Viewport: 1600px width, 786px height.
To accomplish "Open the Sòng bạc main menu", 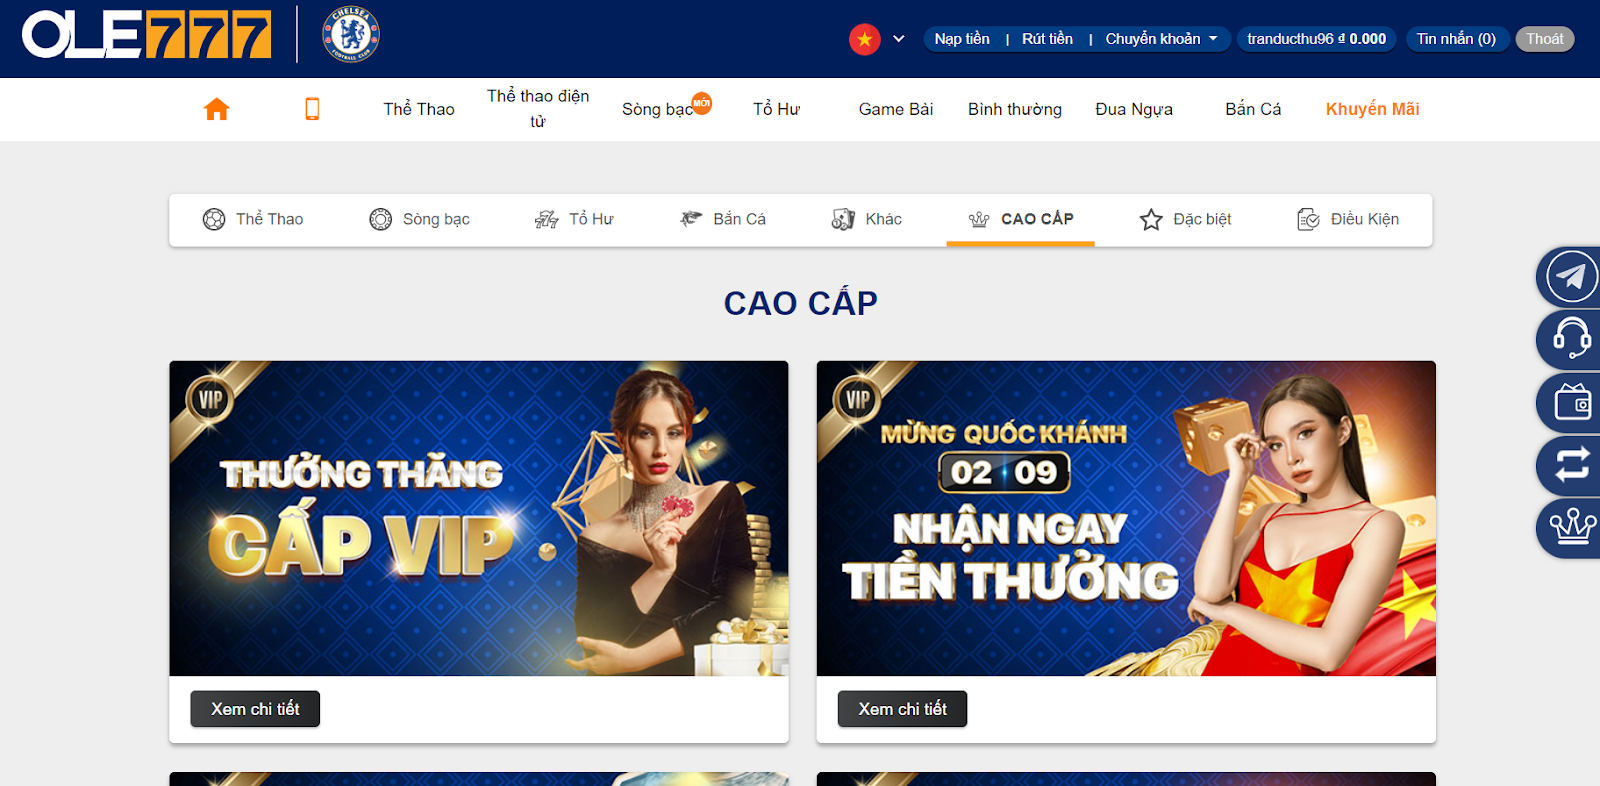I will pos(658,109).
